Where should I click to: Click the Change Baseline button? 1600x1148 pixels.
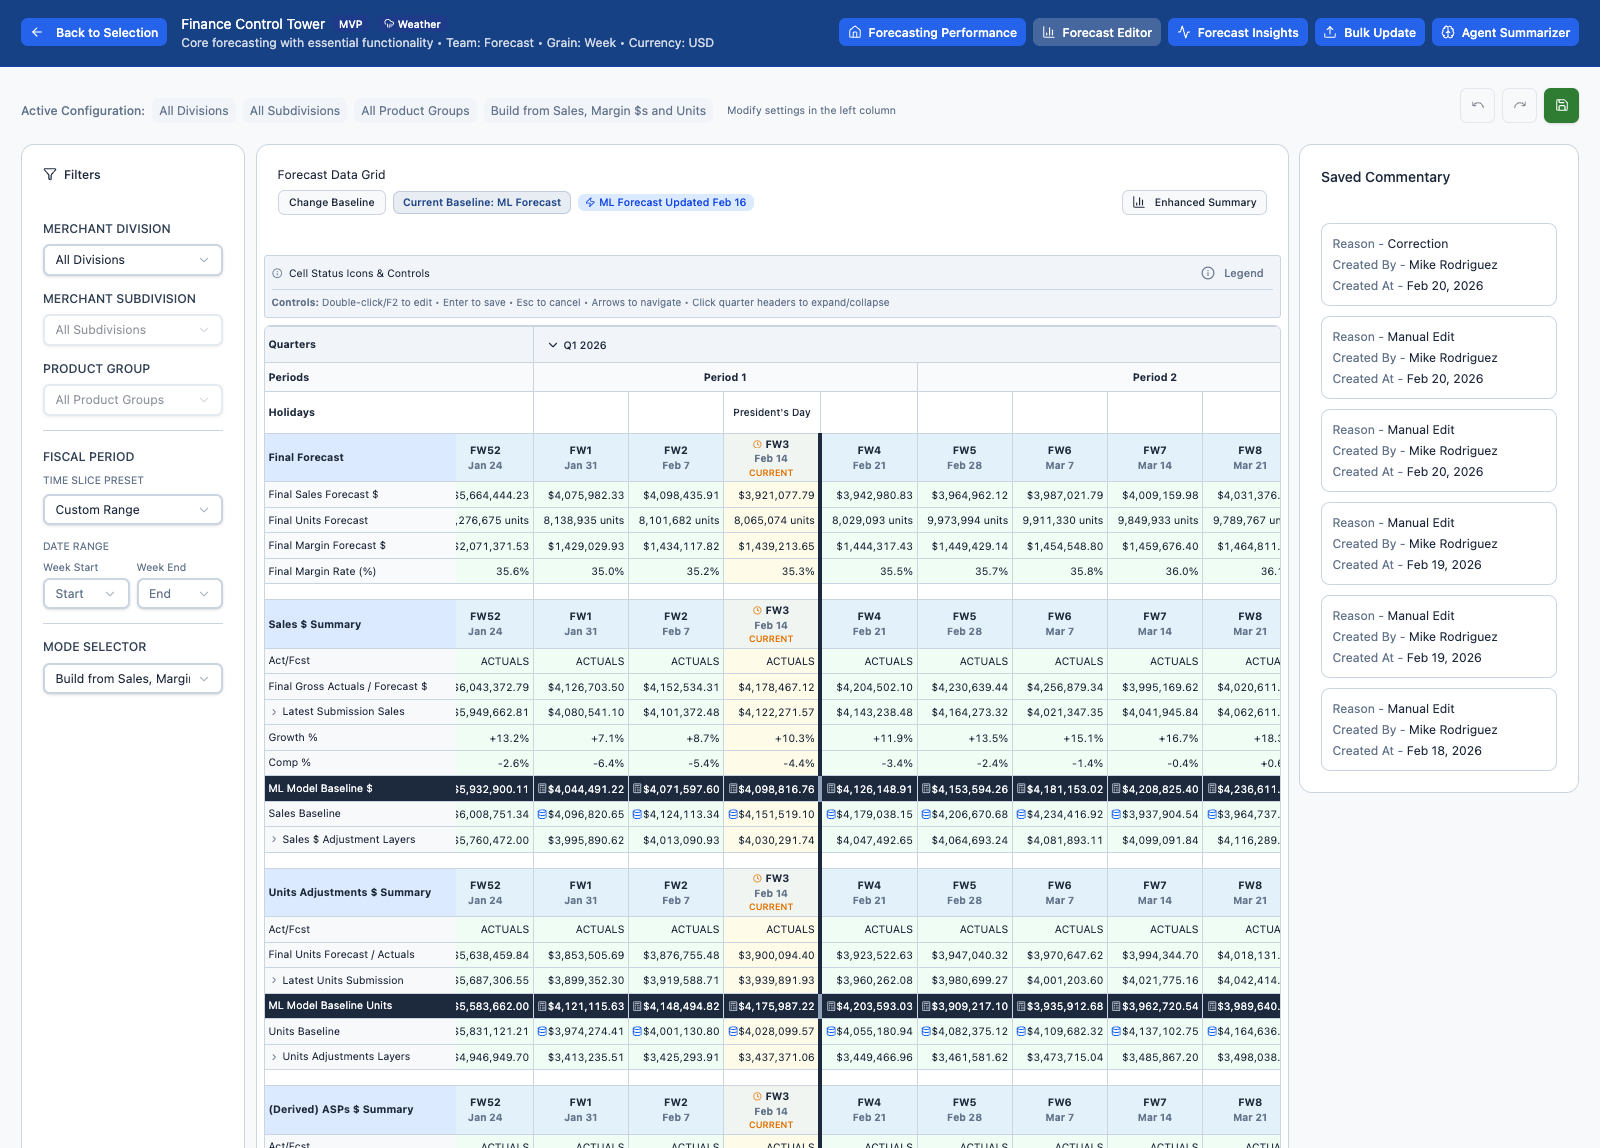331,202
